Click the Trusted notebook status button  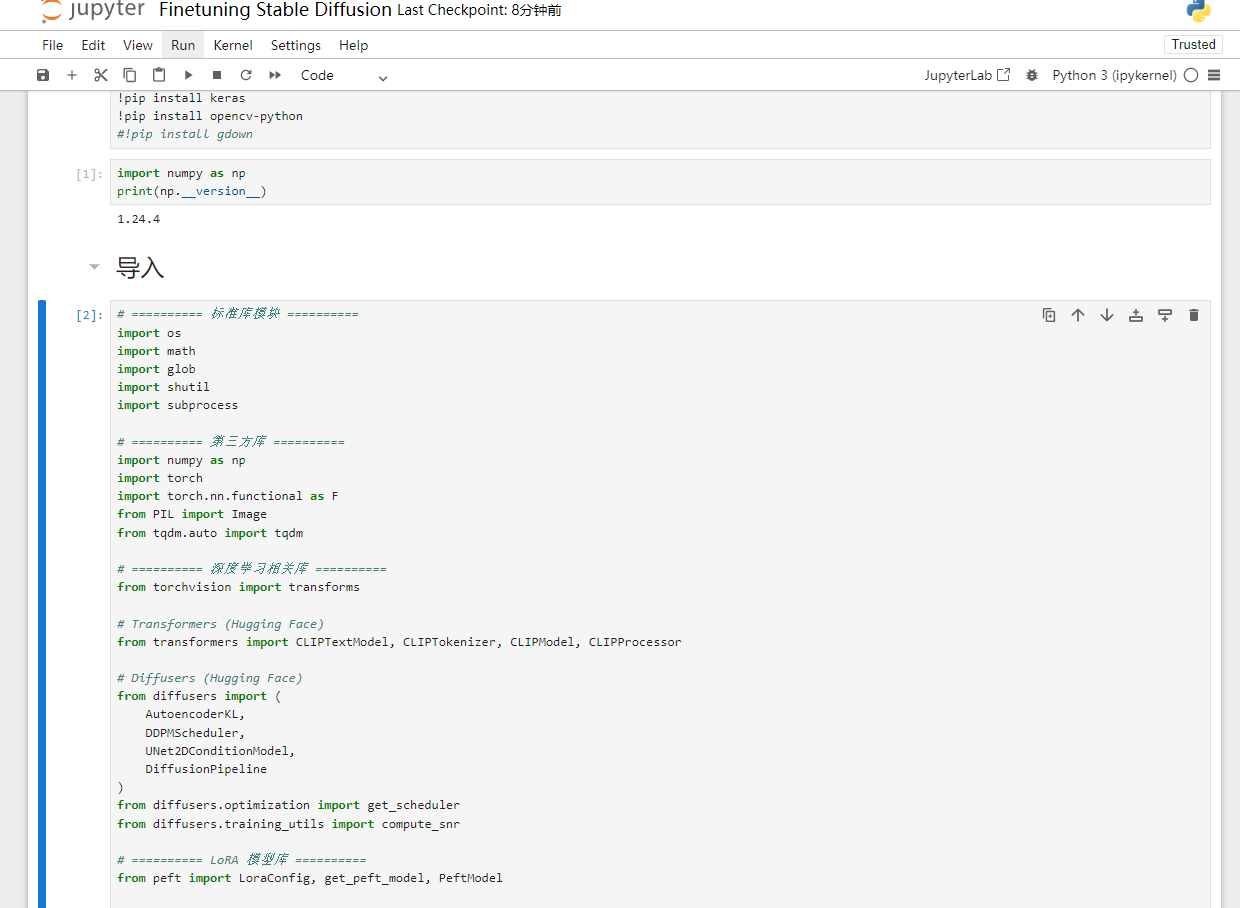[1193, 44]
